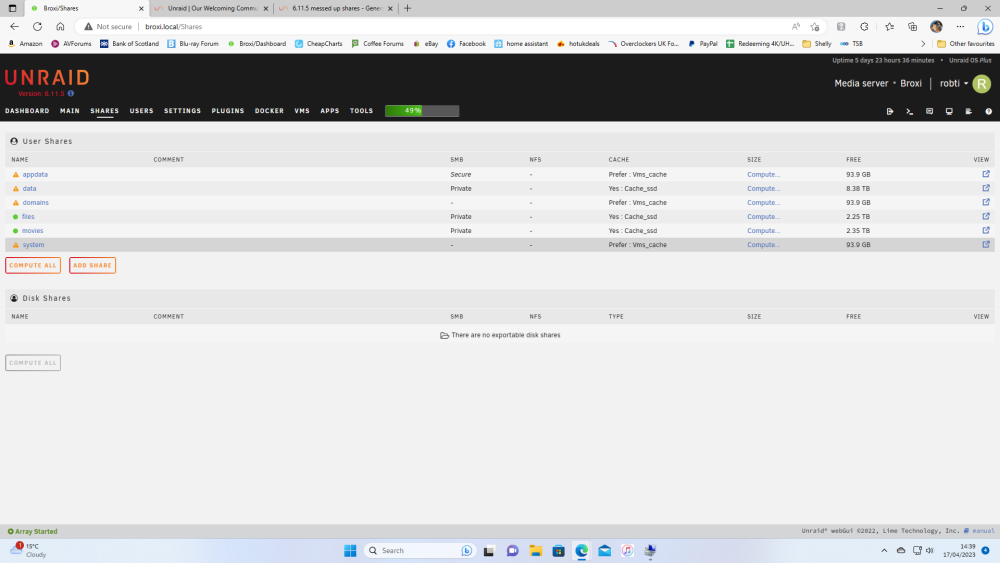Open the Settings menu
Image resolution: width=1000 pixels, height=563 pixels.
[x=182, y=111]
